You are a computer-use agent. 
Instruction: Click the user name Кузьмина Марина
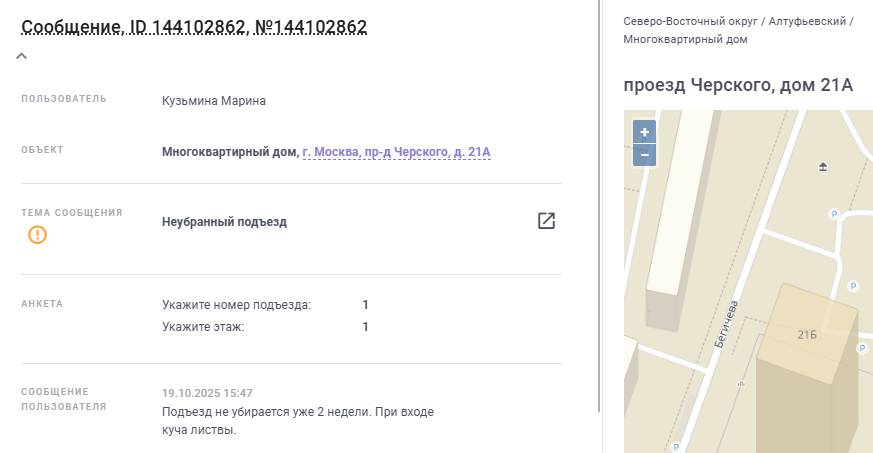(x=214, y=101)
